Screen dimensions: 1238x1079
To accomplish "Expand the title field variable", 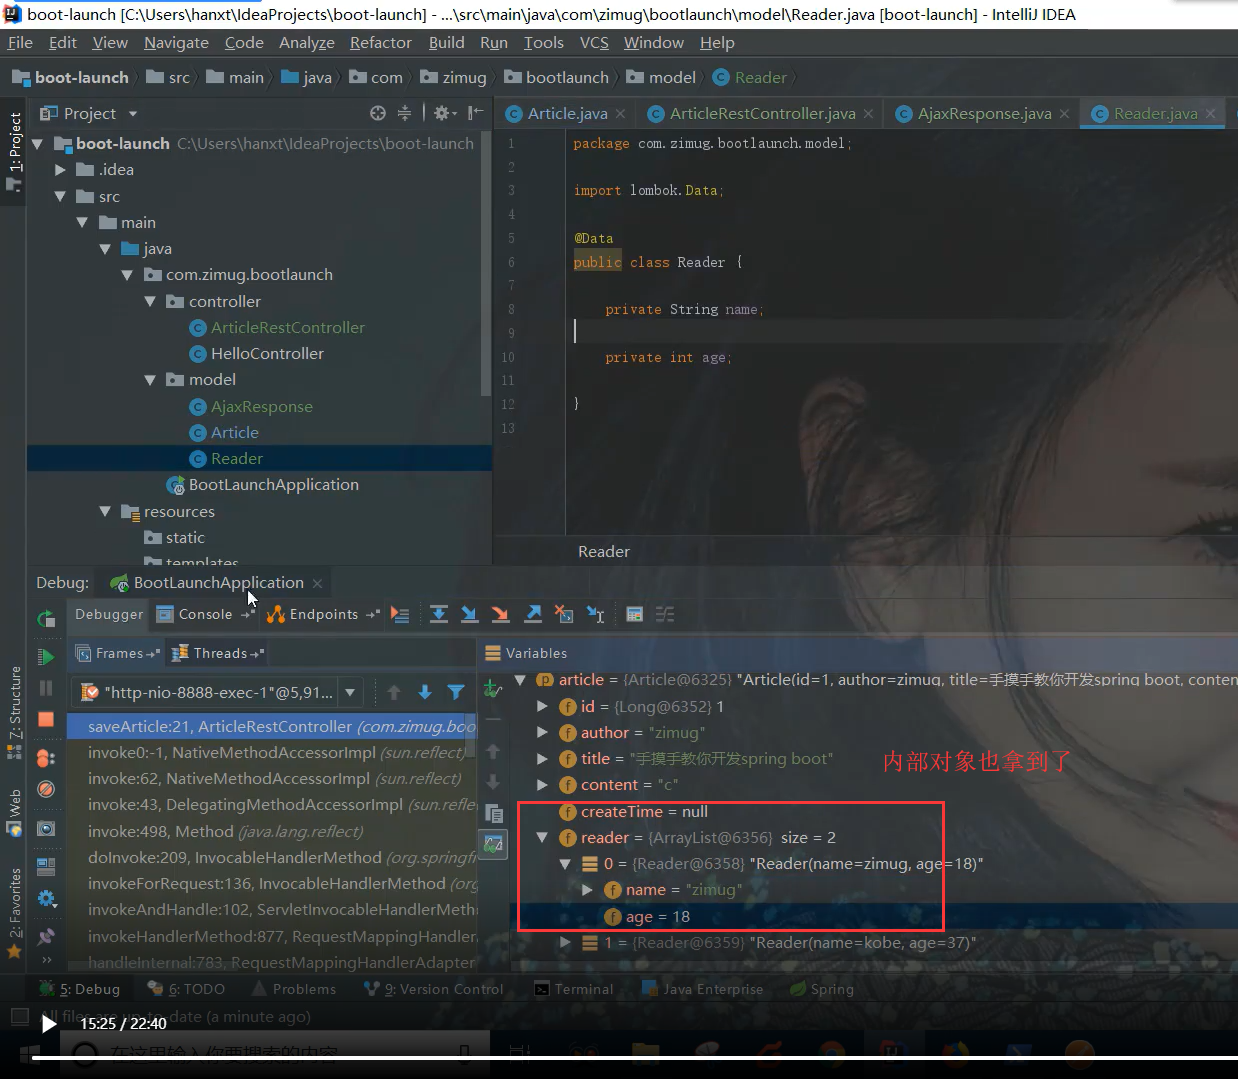I will pyautogui.click(x=543, y=759).
